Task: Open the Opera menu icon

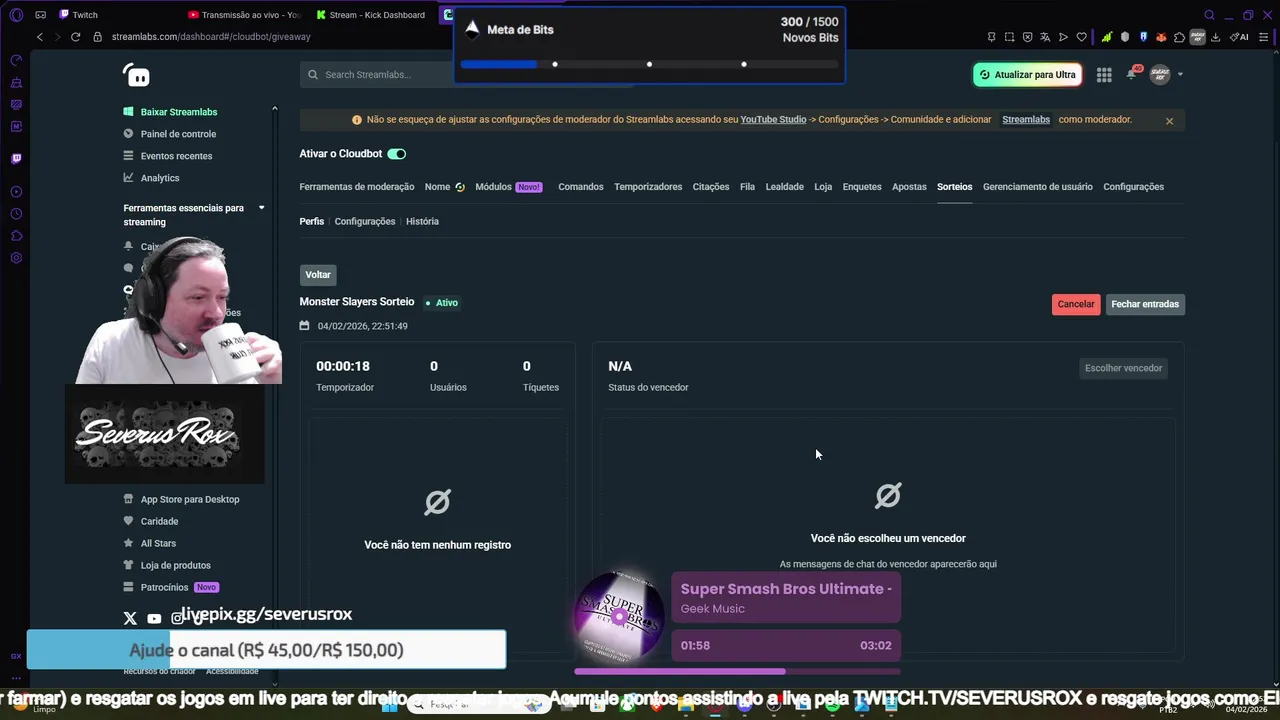Action: click(16, 15)
